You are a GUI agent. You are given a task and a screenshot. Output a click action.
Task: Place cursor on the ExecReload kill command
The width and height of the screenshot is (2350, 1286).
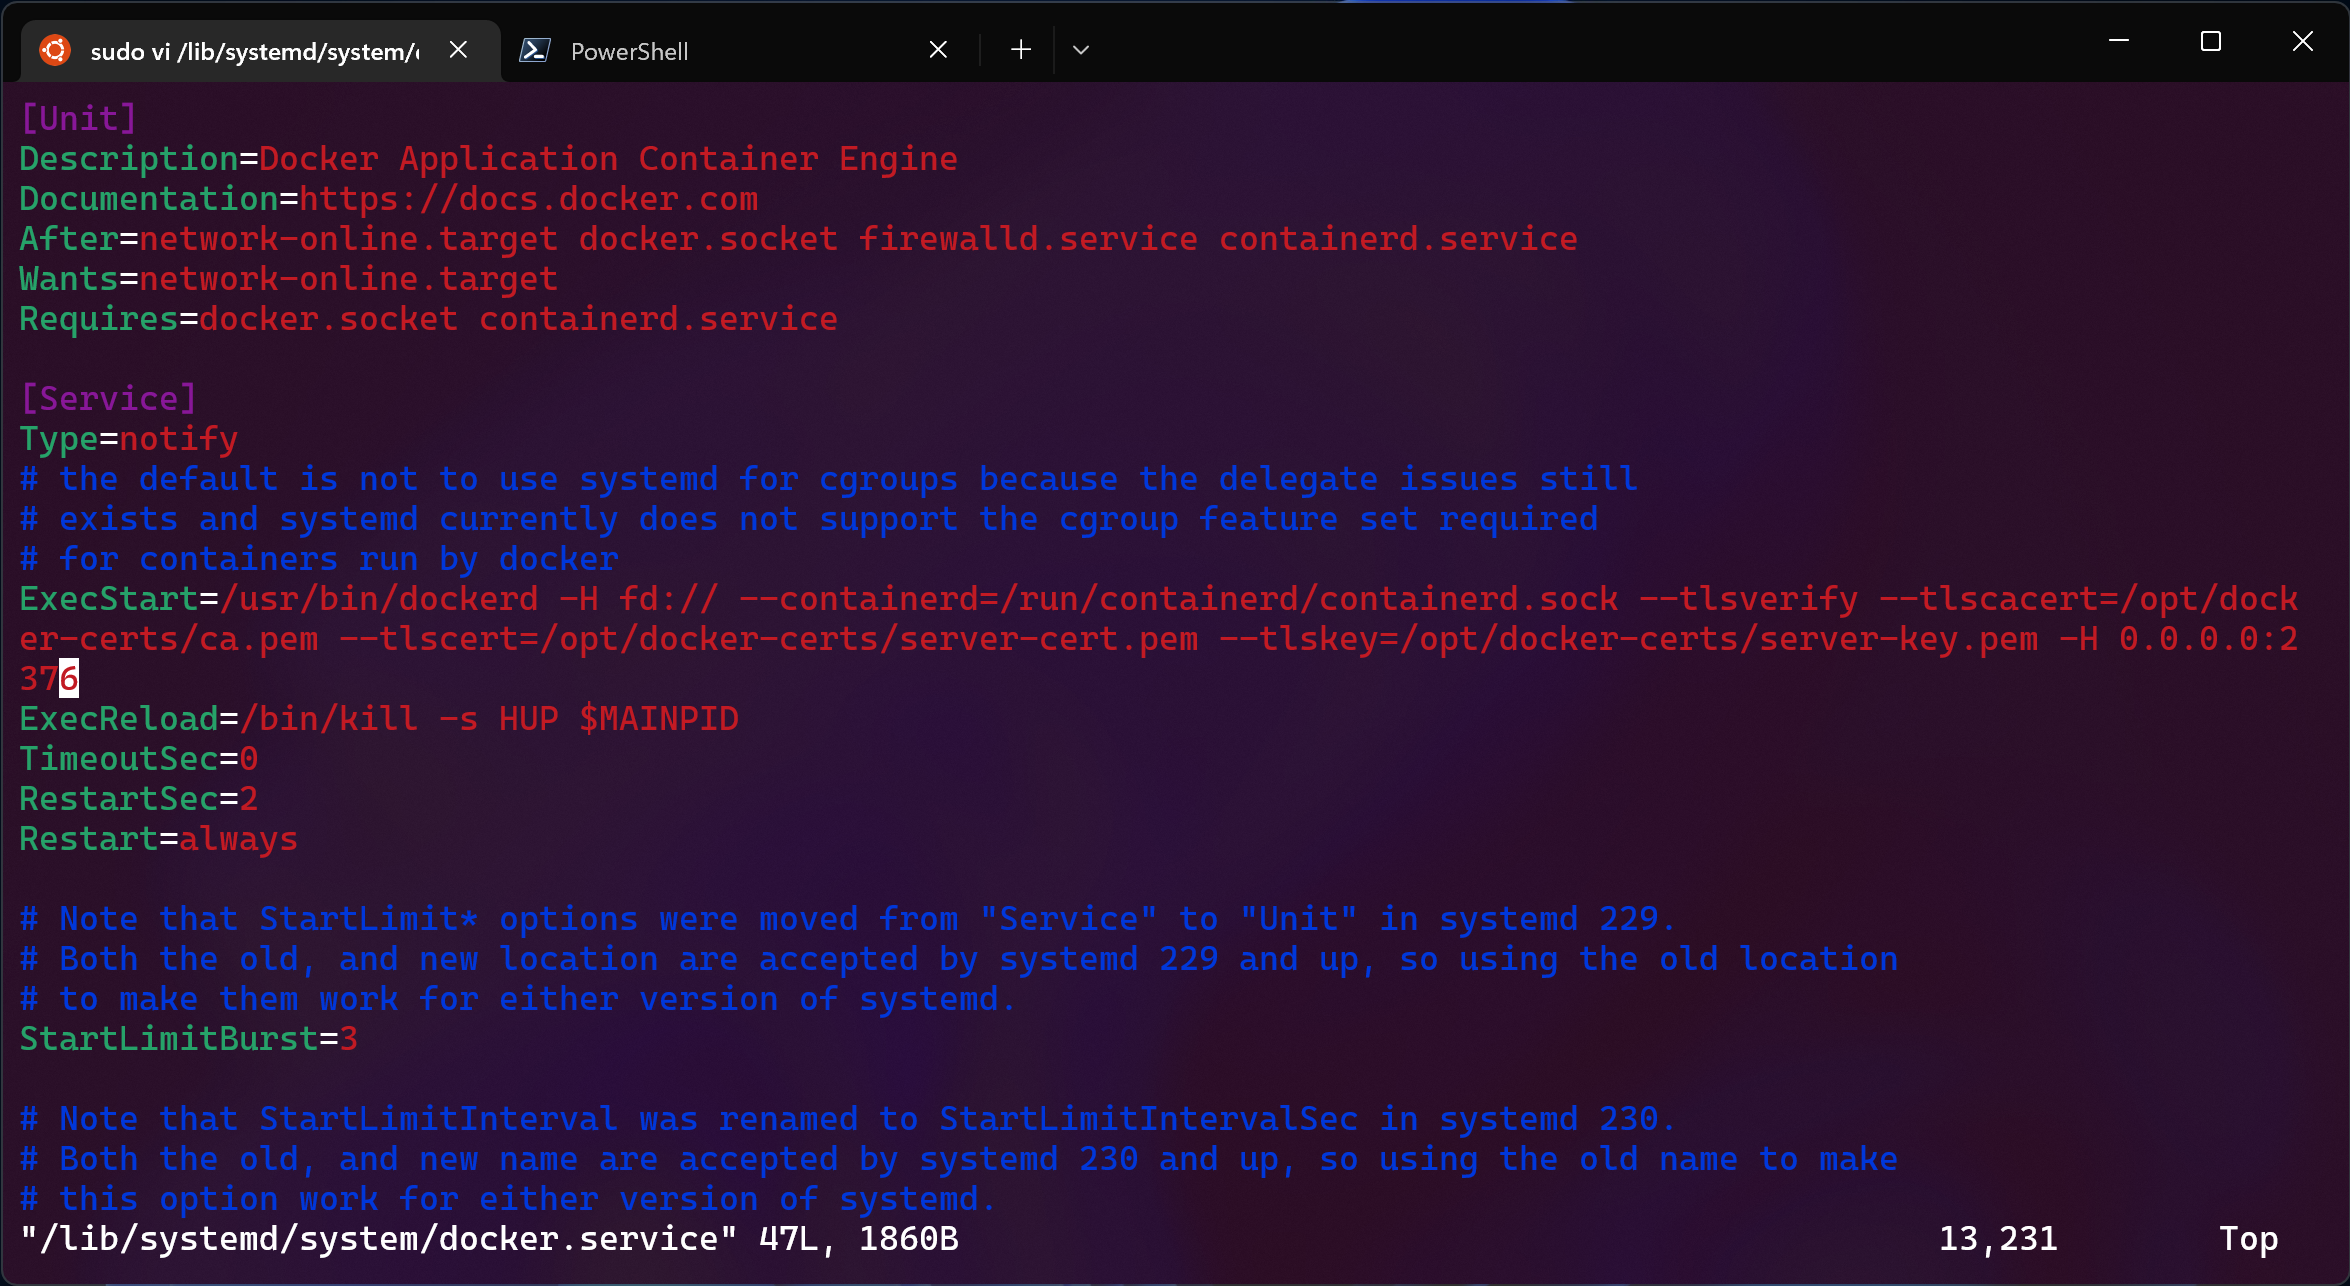[x=378, y=718]
